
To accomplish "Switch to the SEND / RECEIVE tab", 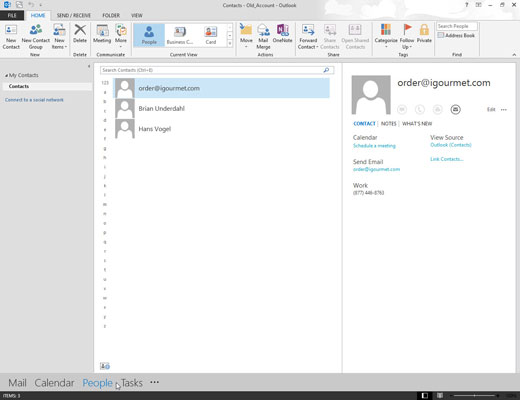I will coord(74,15).
